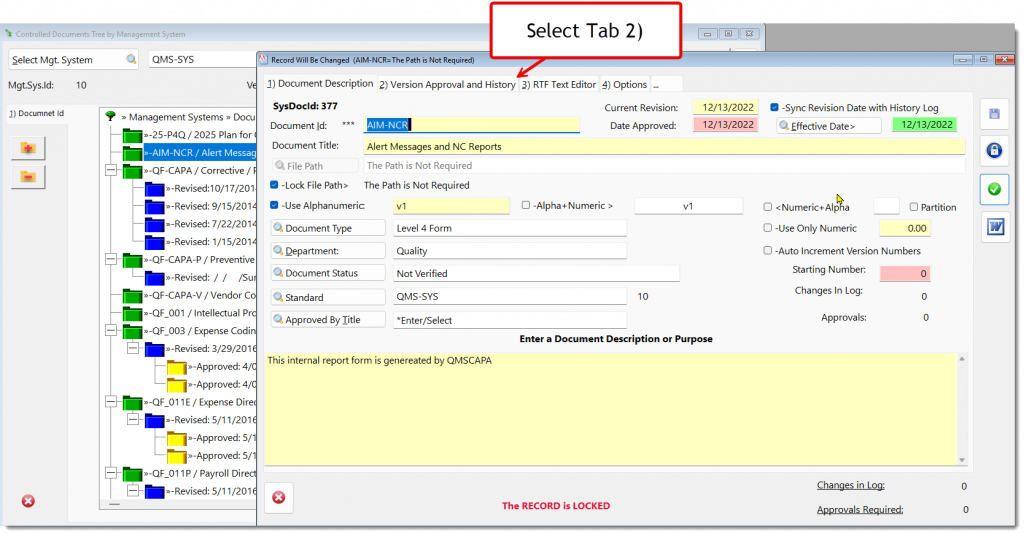
Task: Click magnifier icon on Standard button
Action: 279,297
